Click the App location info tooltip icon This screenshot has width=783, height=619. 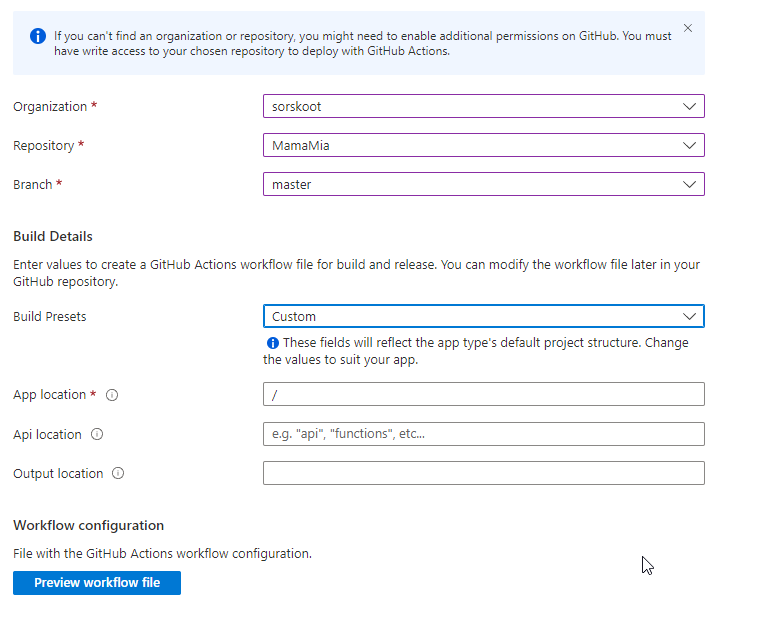coord(112,395)
